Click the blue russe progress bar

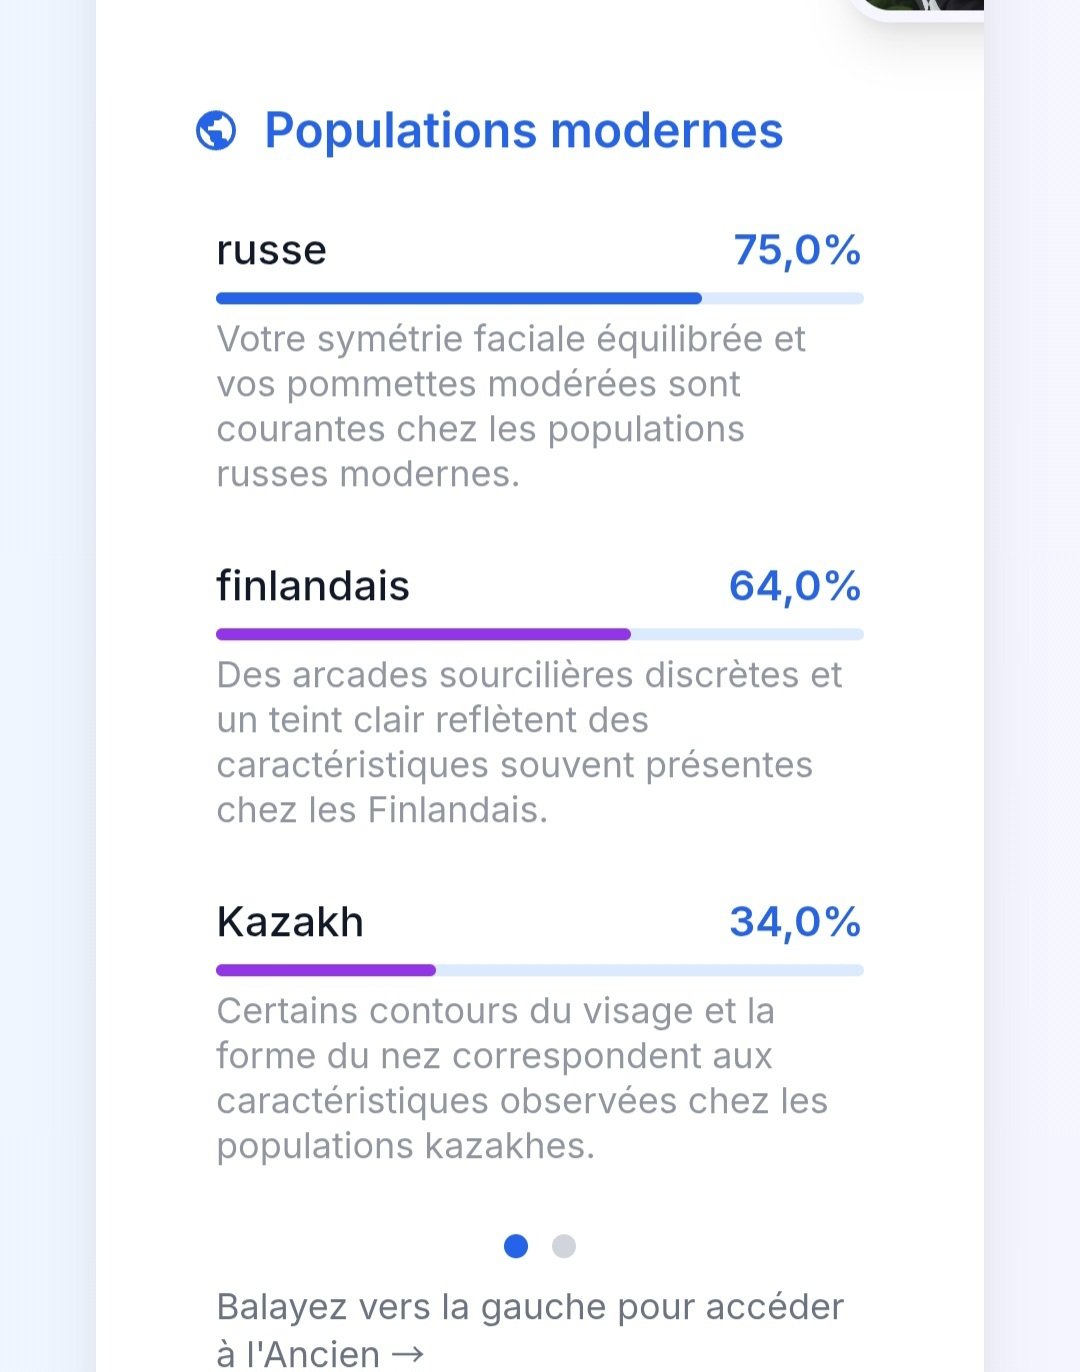click(x=458, y=298)
